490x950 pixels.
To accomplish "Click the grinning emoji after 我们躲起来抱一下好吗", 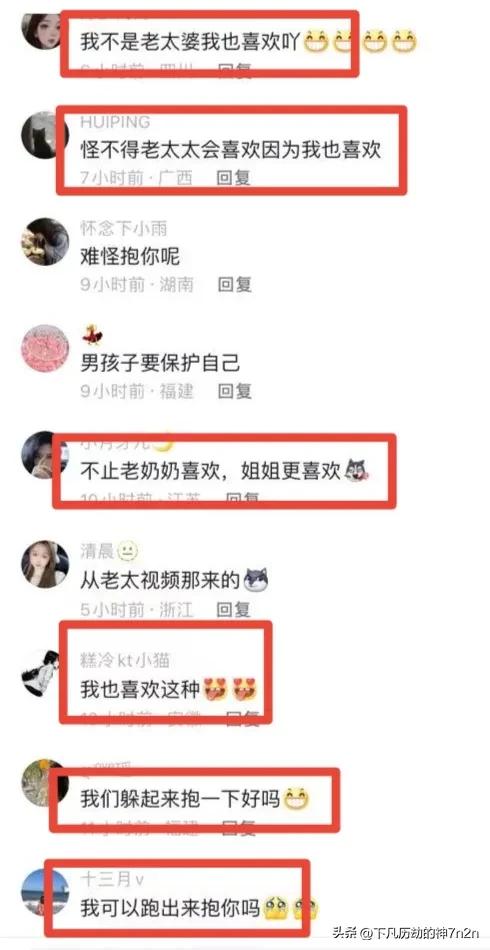I will click(296, 799).
